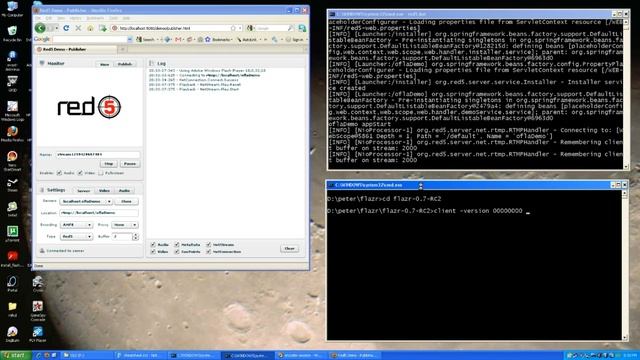640x360 pixels.
Task: Toggle the CuePoints log filter checkbox
Action: [177, 251]
